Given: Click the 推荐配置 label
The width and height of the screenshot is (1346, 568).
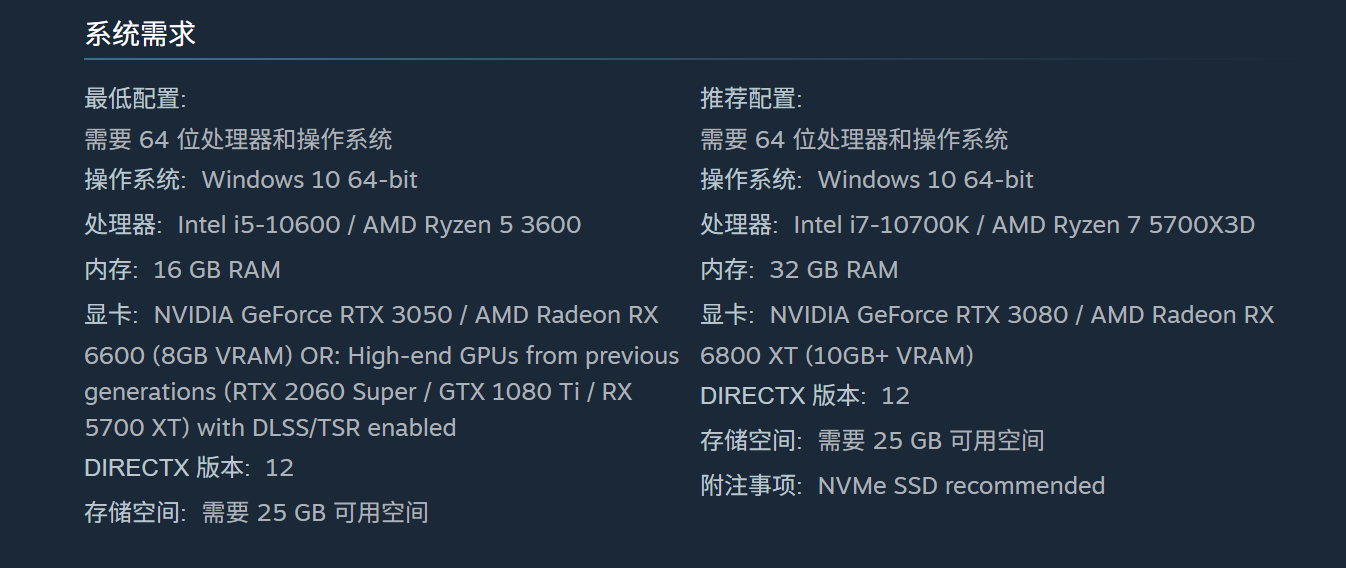Looking at the screenshot, I should tap(751, 99).
